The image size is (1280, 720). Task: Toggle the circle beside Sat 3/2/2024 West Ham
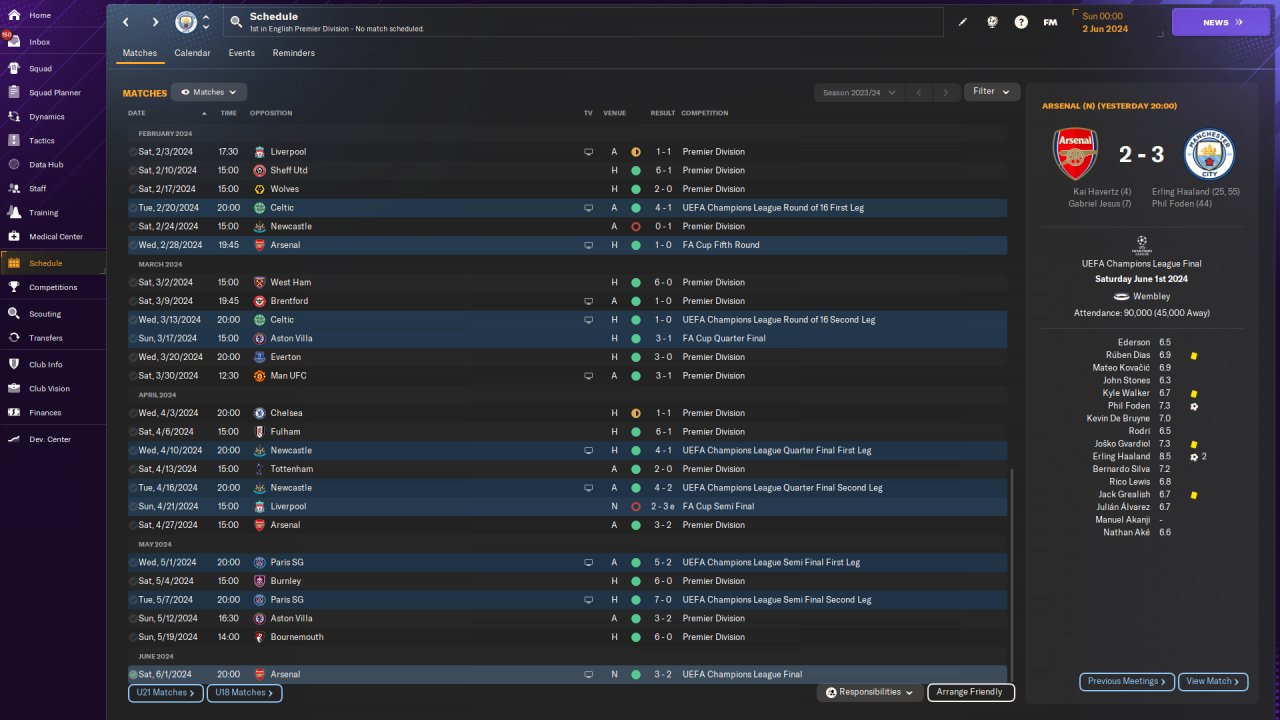[133, 283]
